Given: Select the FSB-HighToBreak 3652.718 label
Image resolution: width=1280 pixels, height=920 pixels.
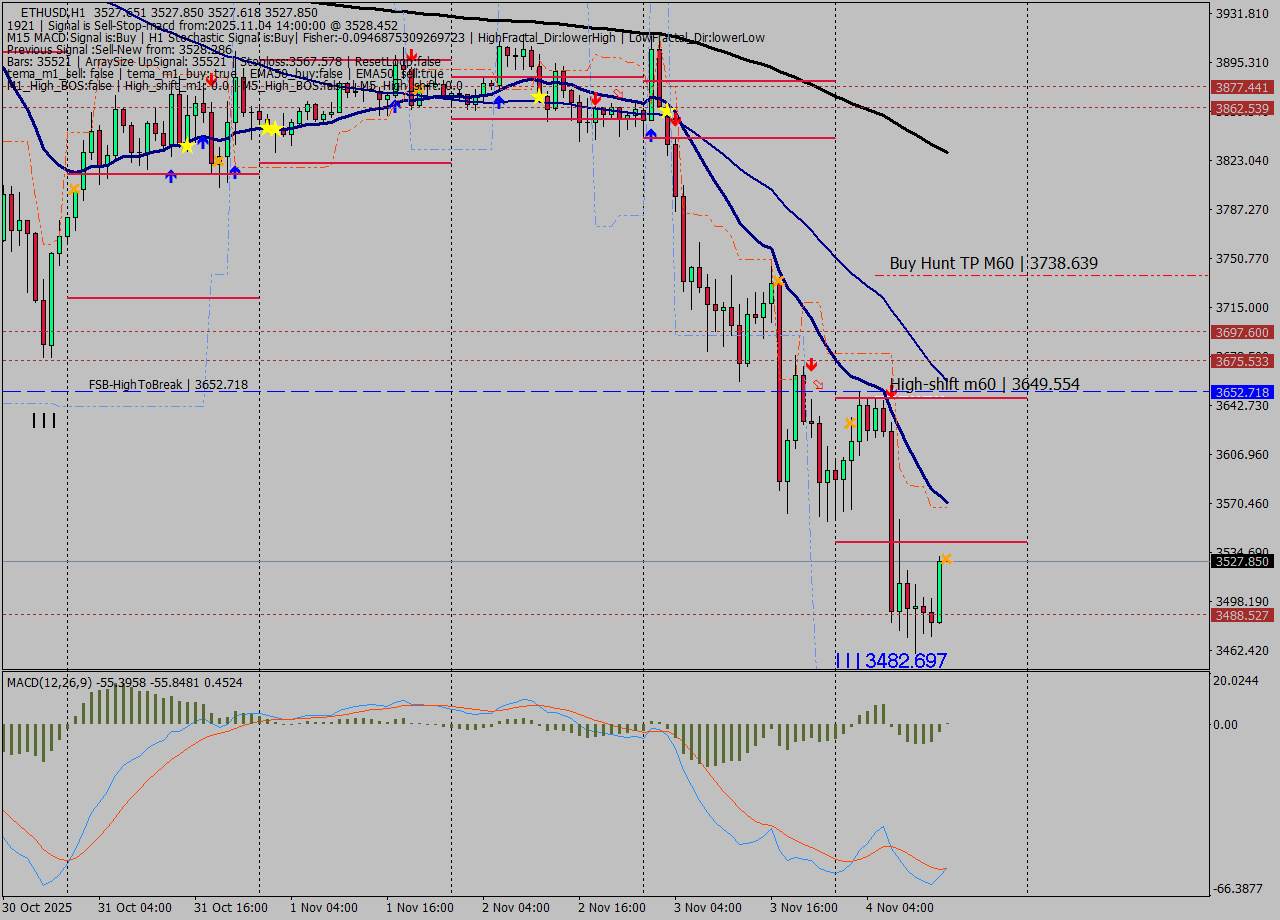Looking at the screenshot, I should pyautogui.click(x=167, y=385).
